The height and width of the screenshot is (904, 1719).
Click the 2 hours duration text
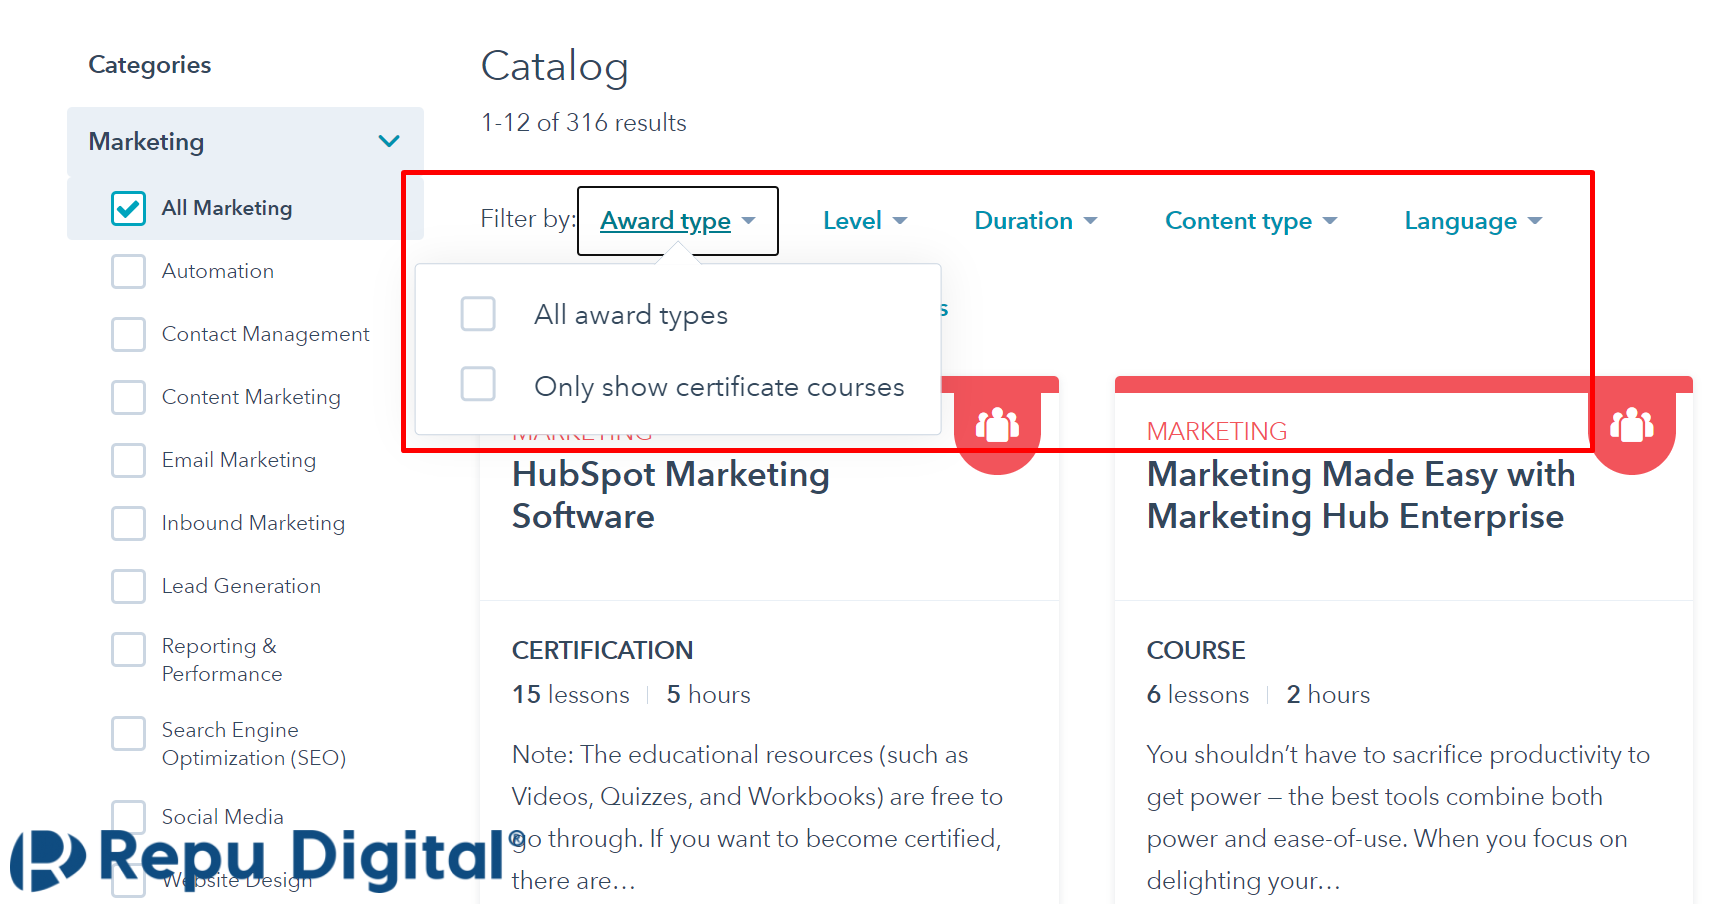(x=1329, y=695)
